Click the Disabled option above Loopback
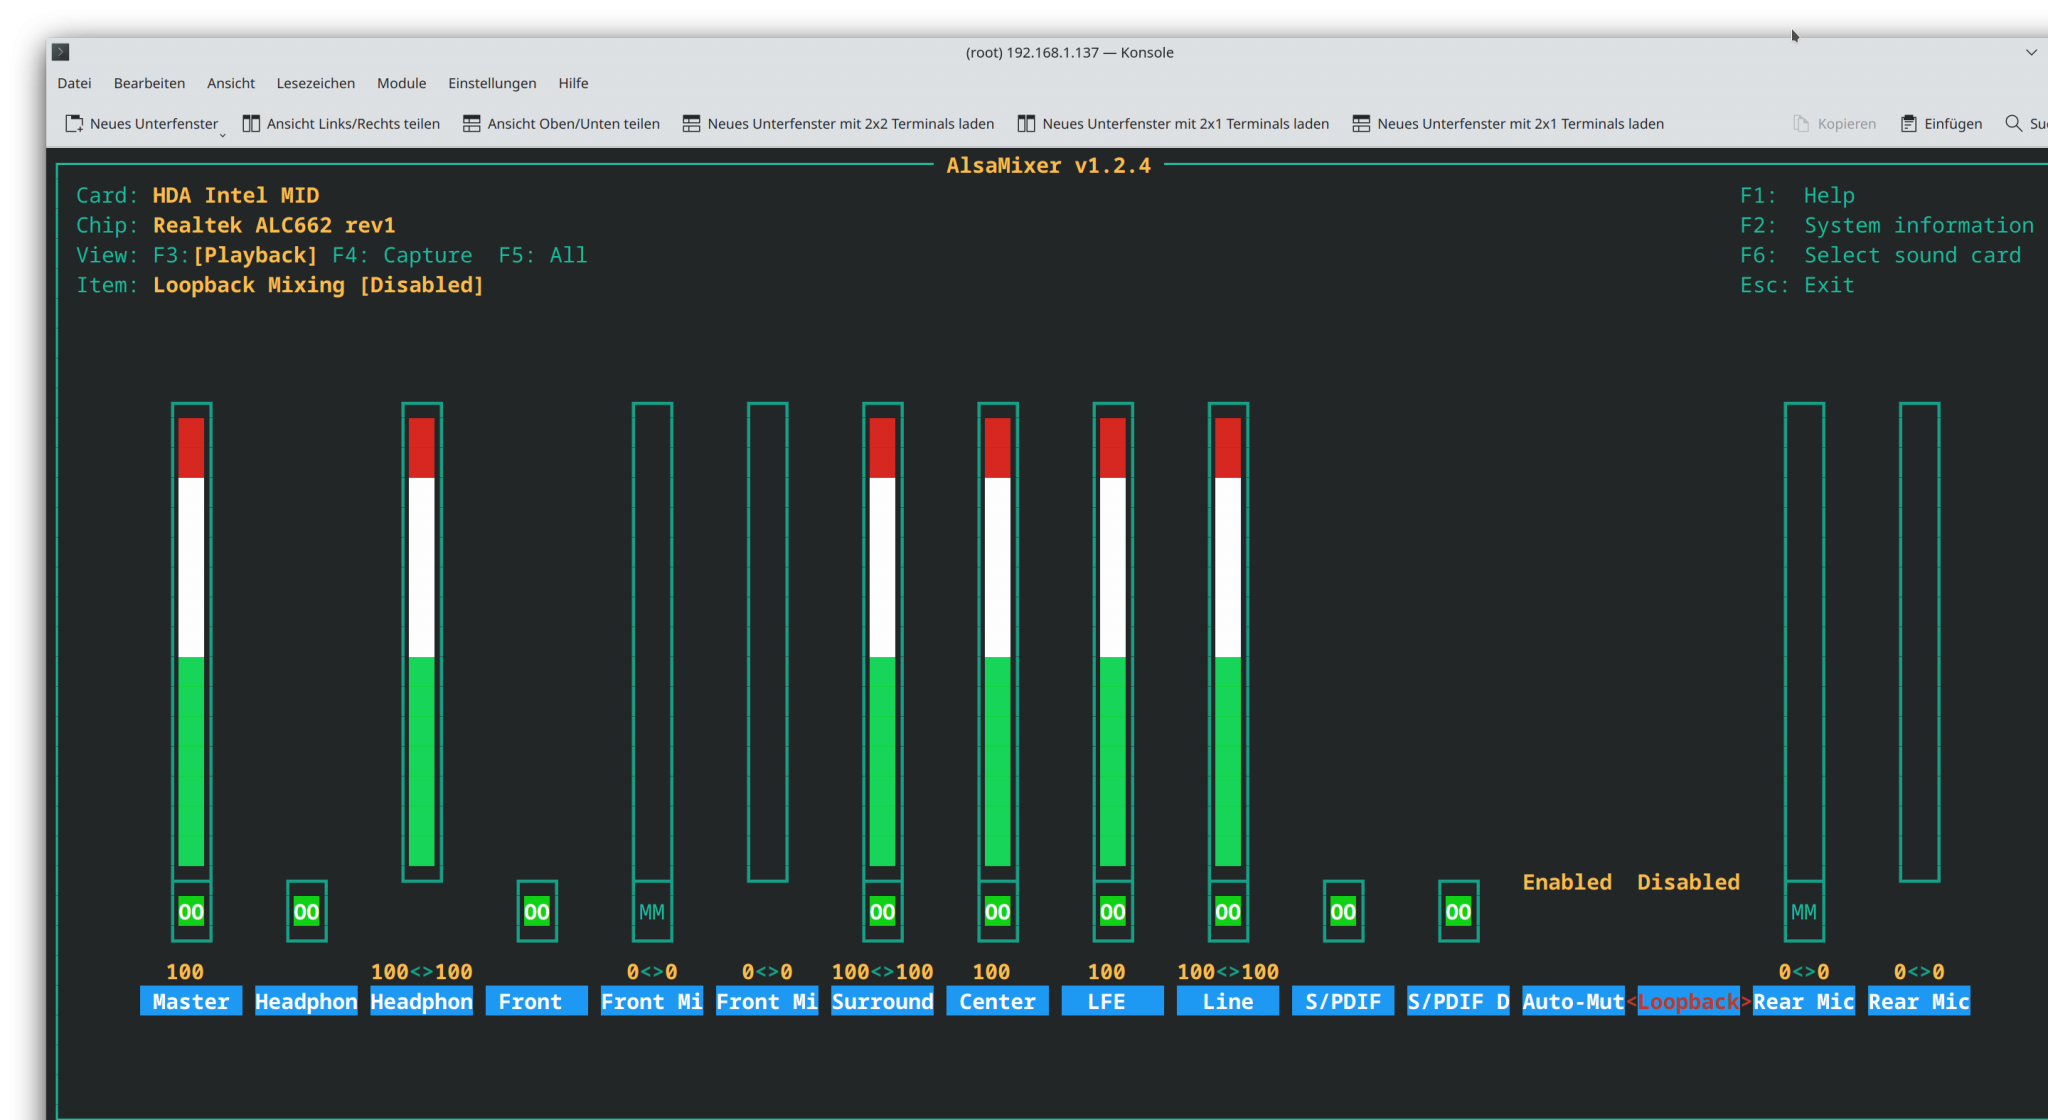The height and width of the screenshot is (1120, 2048). tap(1688, 882)
